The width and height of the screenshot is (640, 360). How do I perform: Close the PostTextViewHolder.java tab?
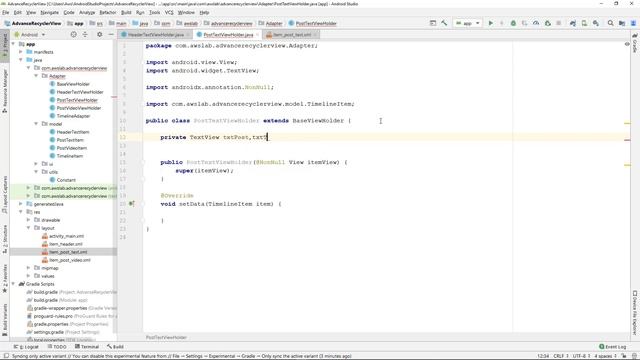257,35
